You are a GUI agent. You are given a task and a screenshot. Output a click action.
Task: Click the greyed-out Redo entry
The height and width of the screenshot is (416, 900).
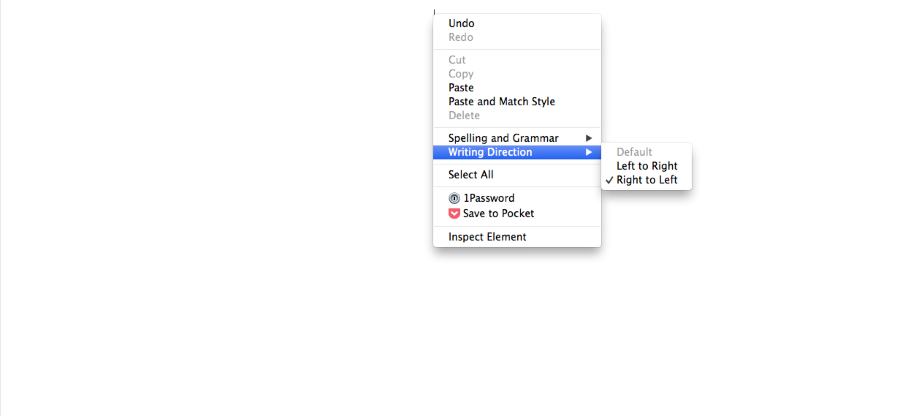coord(461,37)
